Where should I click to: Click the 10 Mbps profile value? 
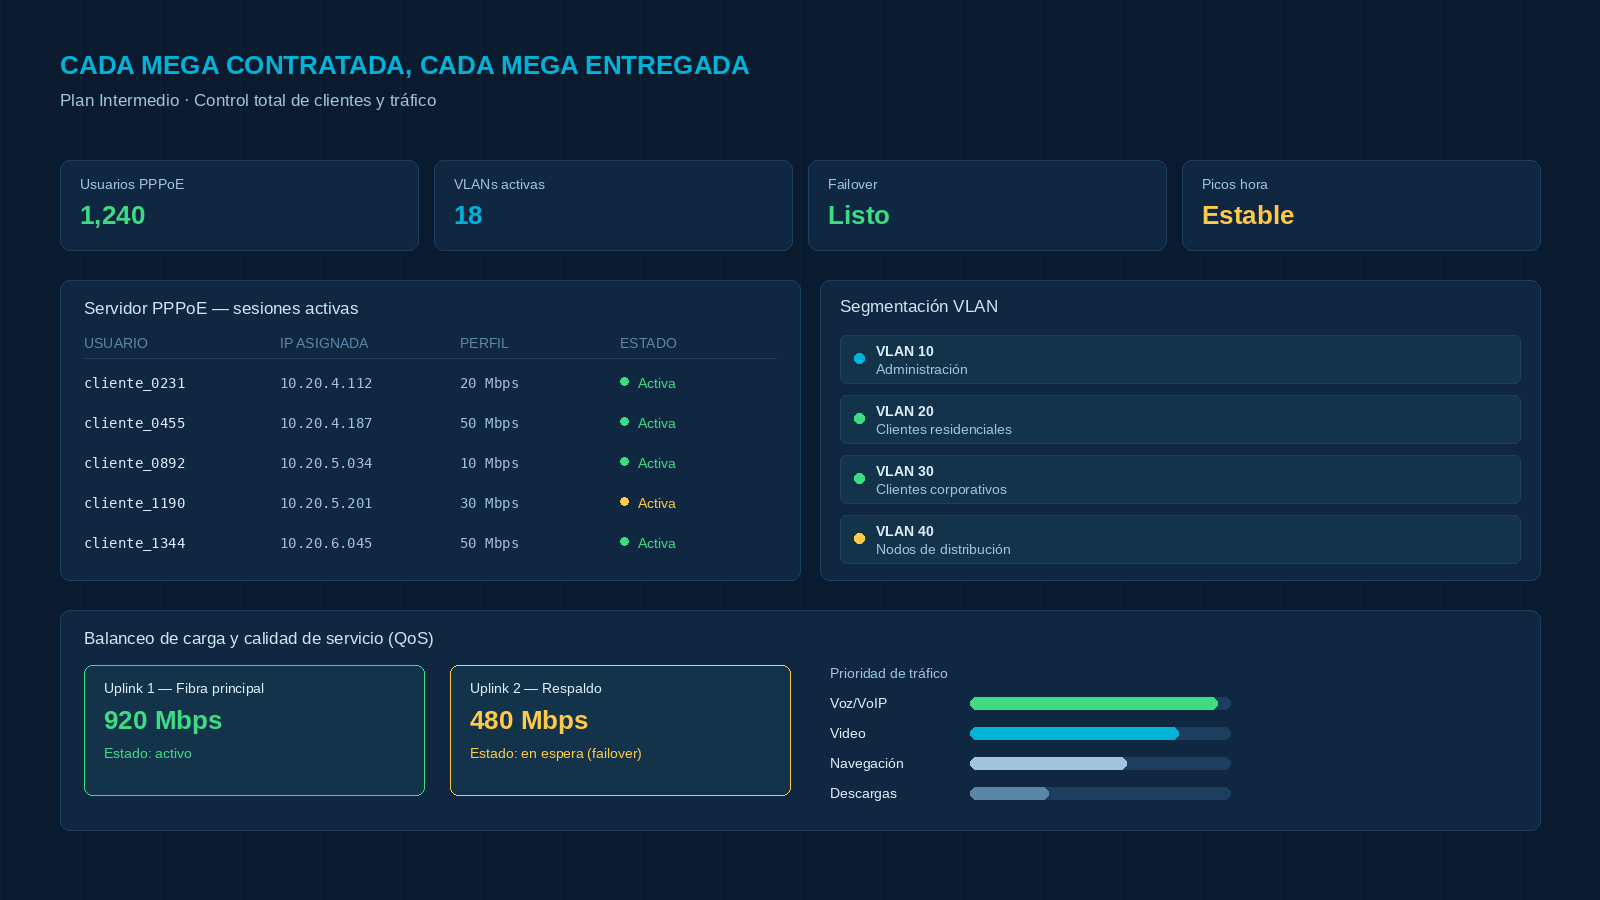click(x=489, y=463)
